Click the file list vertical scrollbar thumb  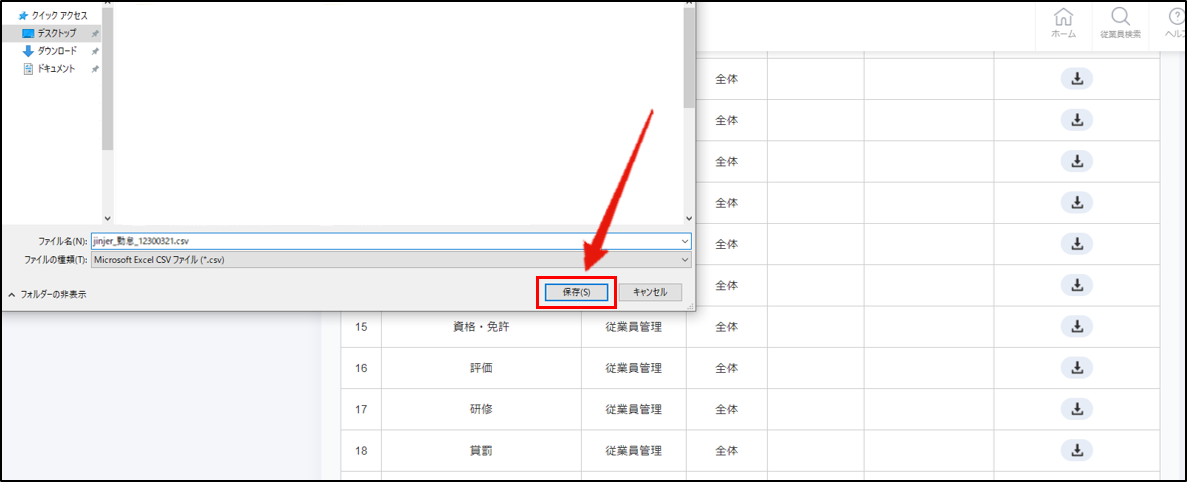(688, 57)
